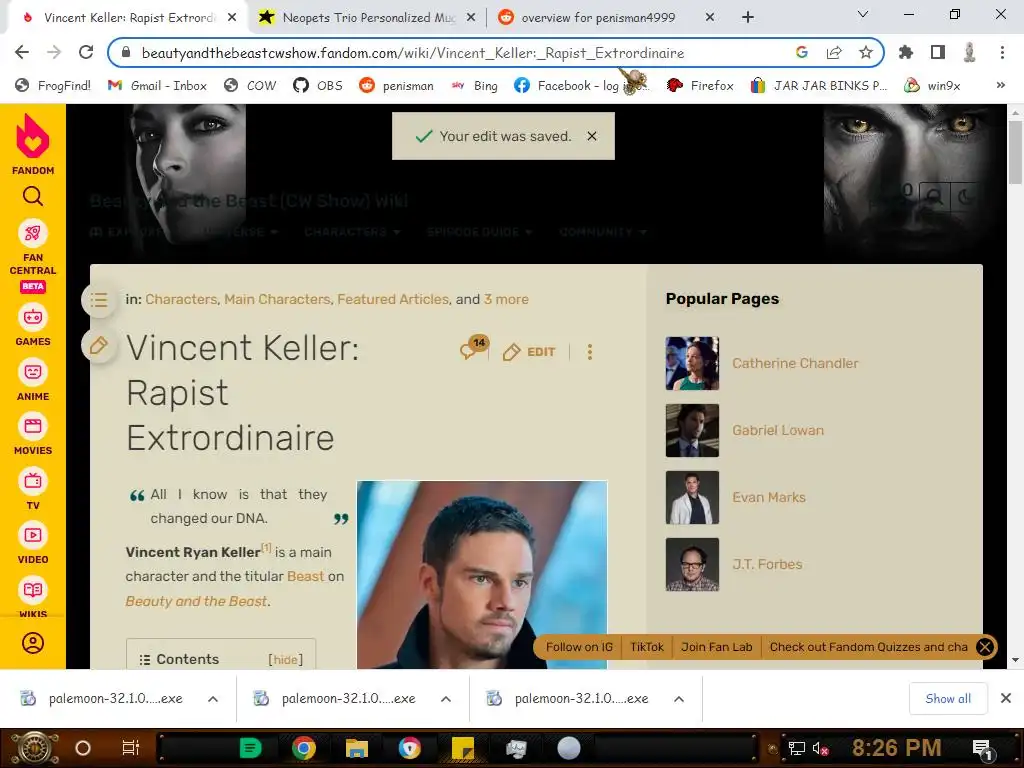Select the Vincent Keller wiki tab

[129, 18]
